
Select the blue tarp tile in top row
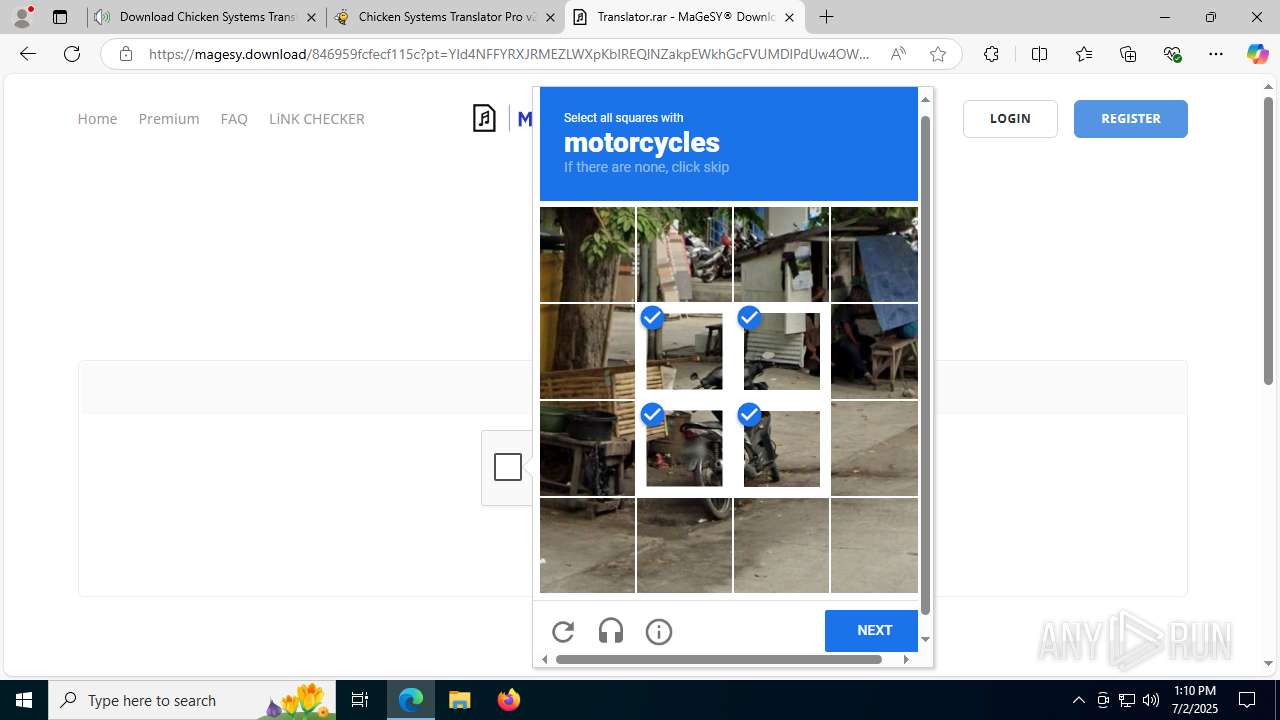click(x=874, y=255)
